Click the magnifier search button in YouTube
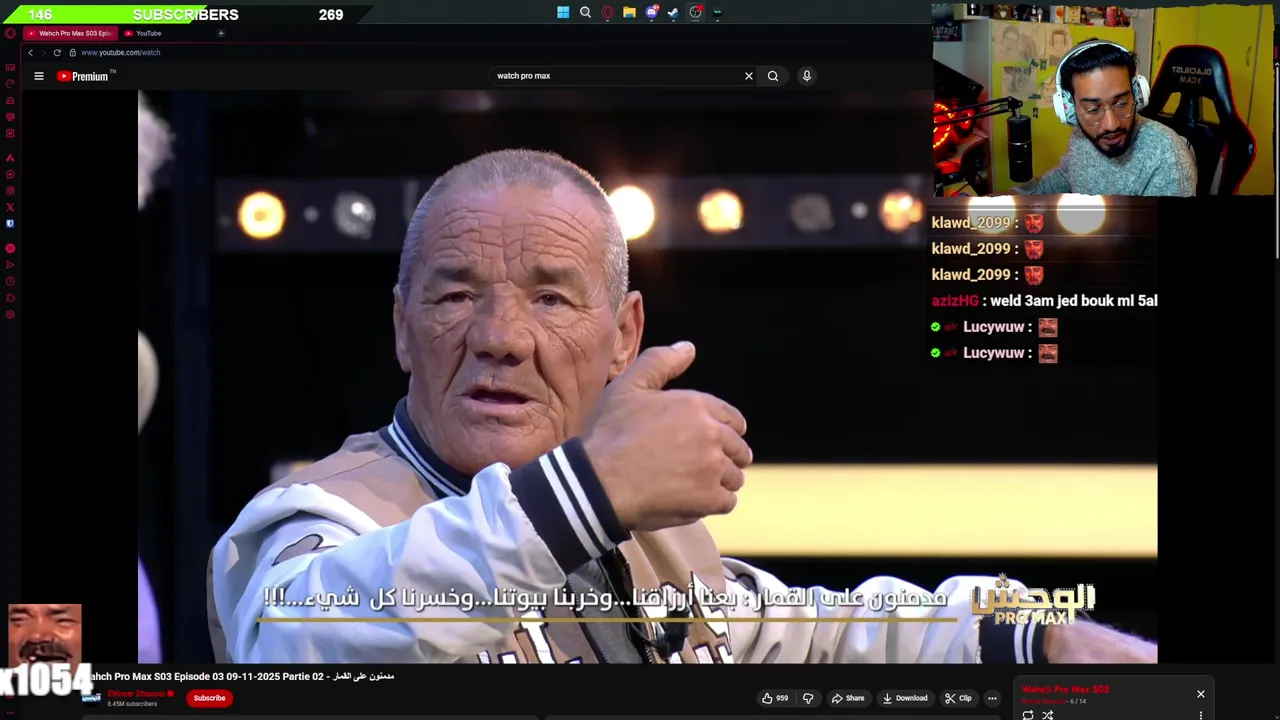Image resolution: width=1280 pixels, height=720 pixels. point(773,76)
